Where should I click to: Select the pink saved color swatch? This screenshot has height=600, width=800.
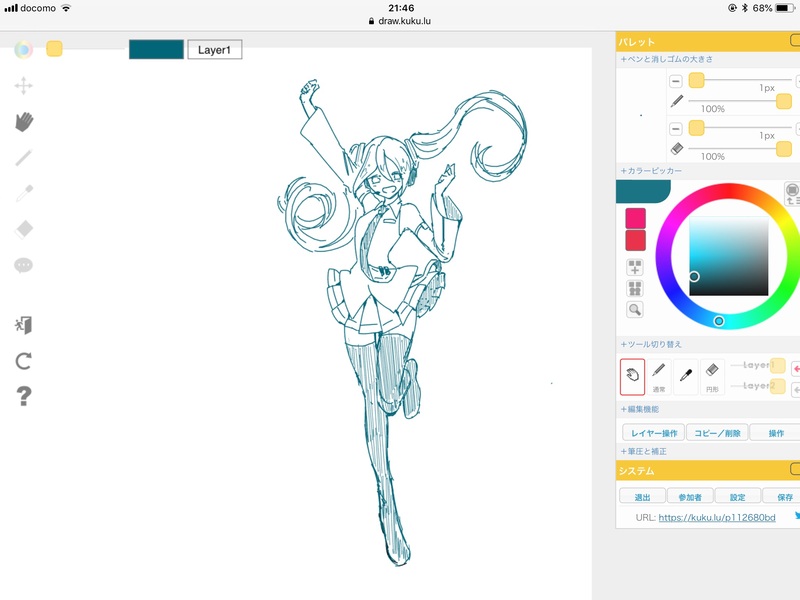636,218
